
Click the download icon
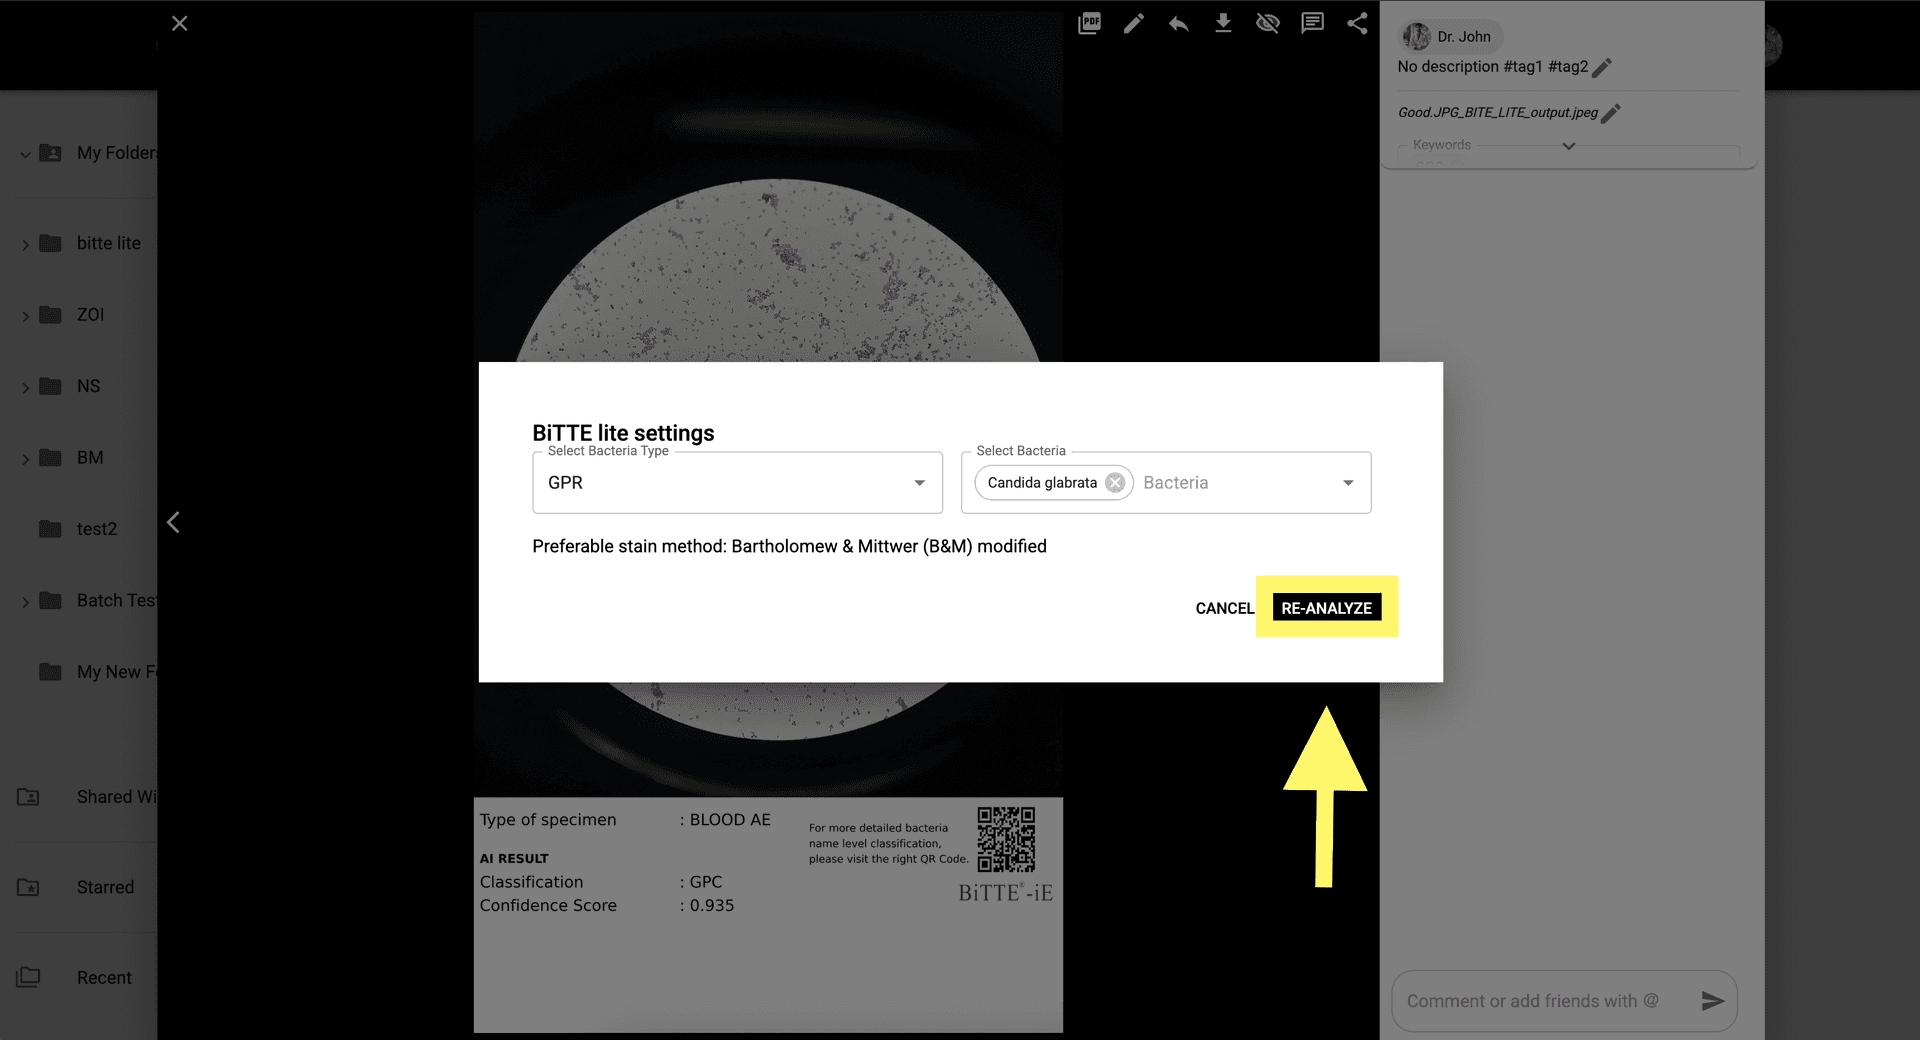(x=1222, y=23)
